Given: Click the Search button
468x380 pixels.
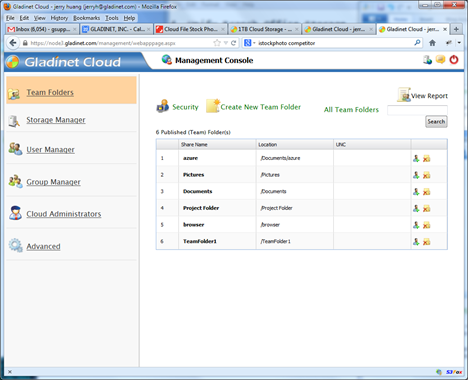Looking at the screenshot, I should [436, 122].
